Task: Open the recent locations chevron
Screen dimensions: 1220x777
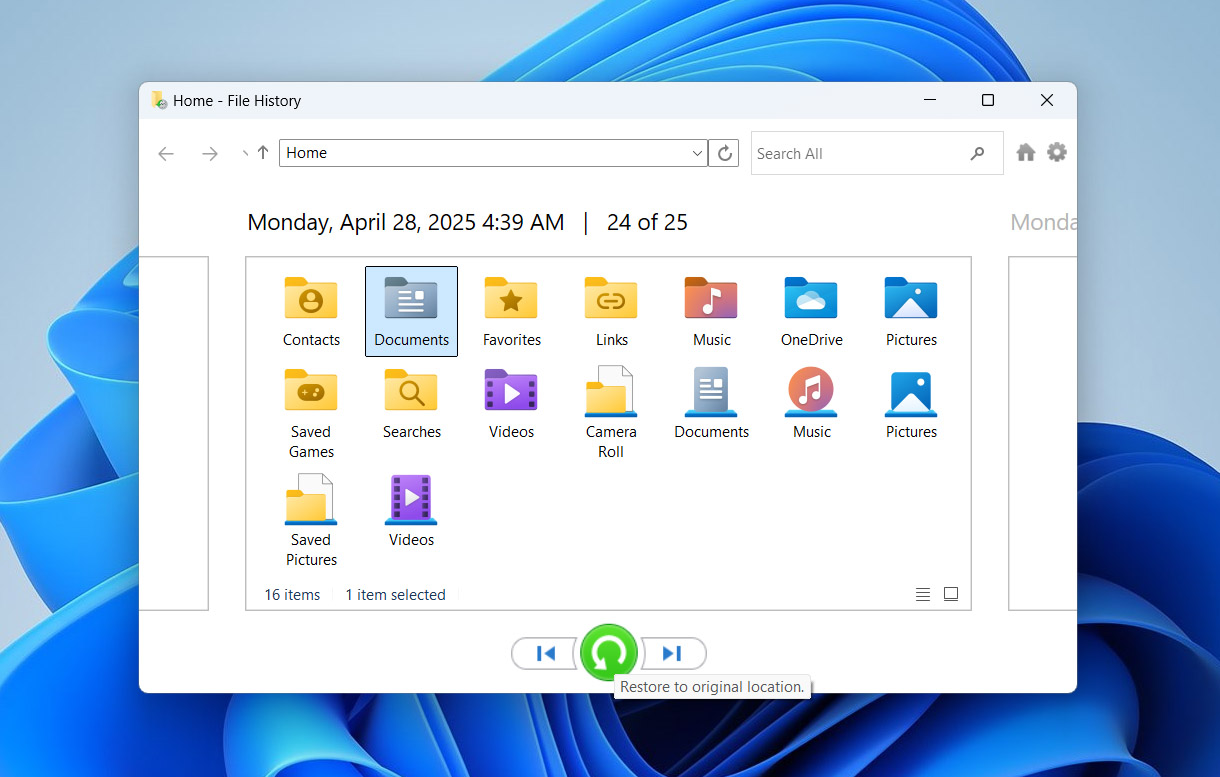Action: point(244,153)
